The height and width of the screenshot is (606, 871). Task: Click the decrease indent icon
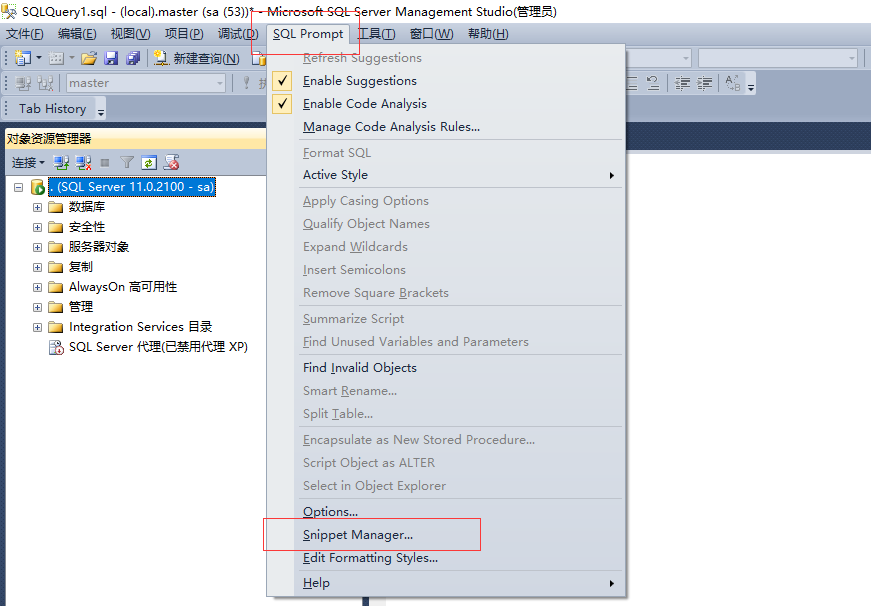point(682,83)
